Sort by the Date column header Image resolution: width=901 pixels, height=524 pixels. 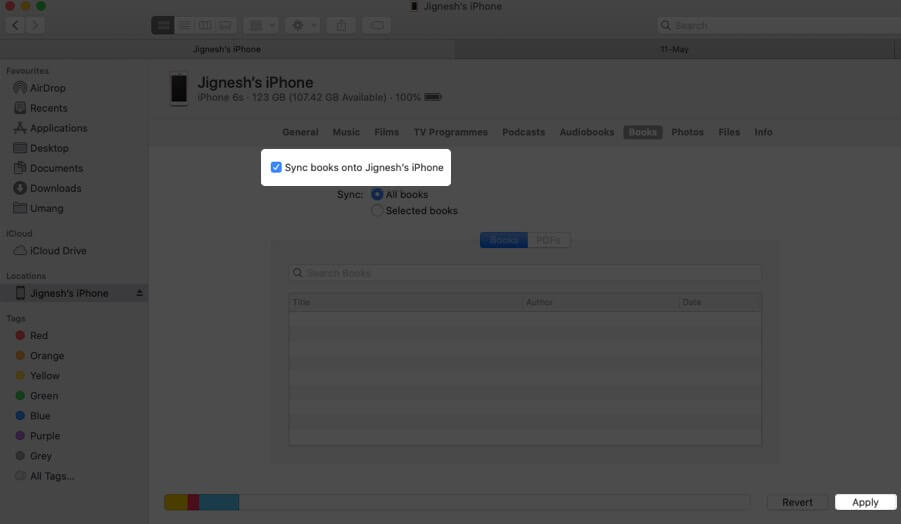pos(720,302)
